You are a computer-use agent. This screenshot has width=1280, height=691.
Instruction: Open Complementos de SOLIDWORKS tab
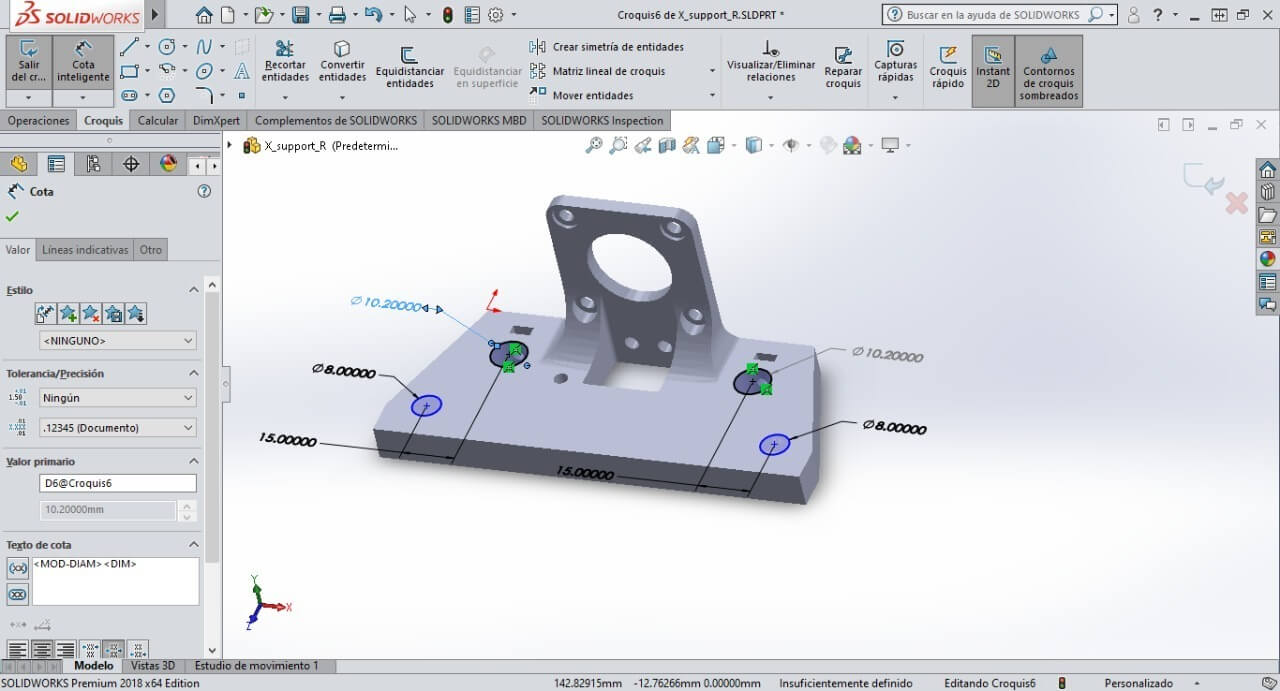pyautogui.click(x=336, y=120)
